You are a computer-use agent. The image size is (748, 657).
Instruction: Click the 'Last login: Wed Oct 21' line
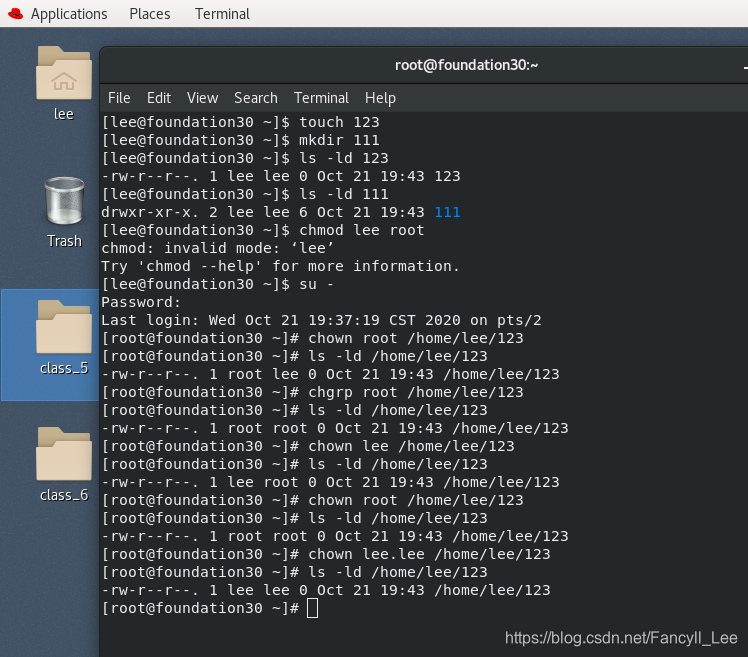(322, 320)
